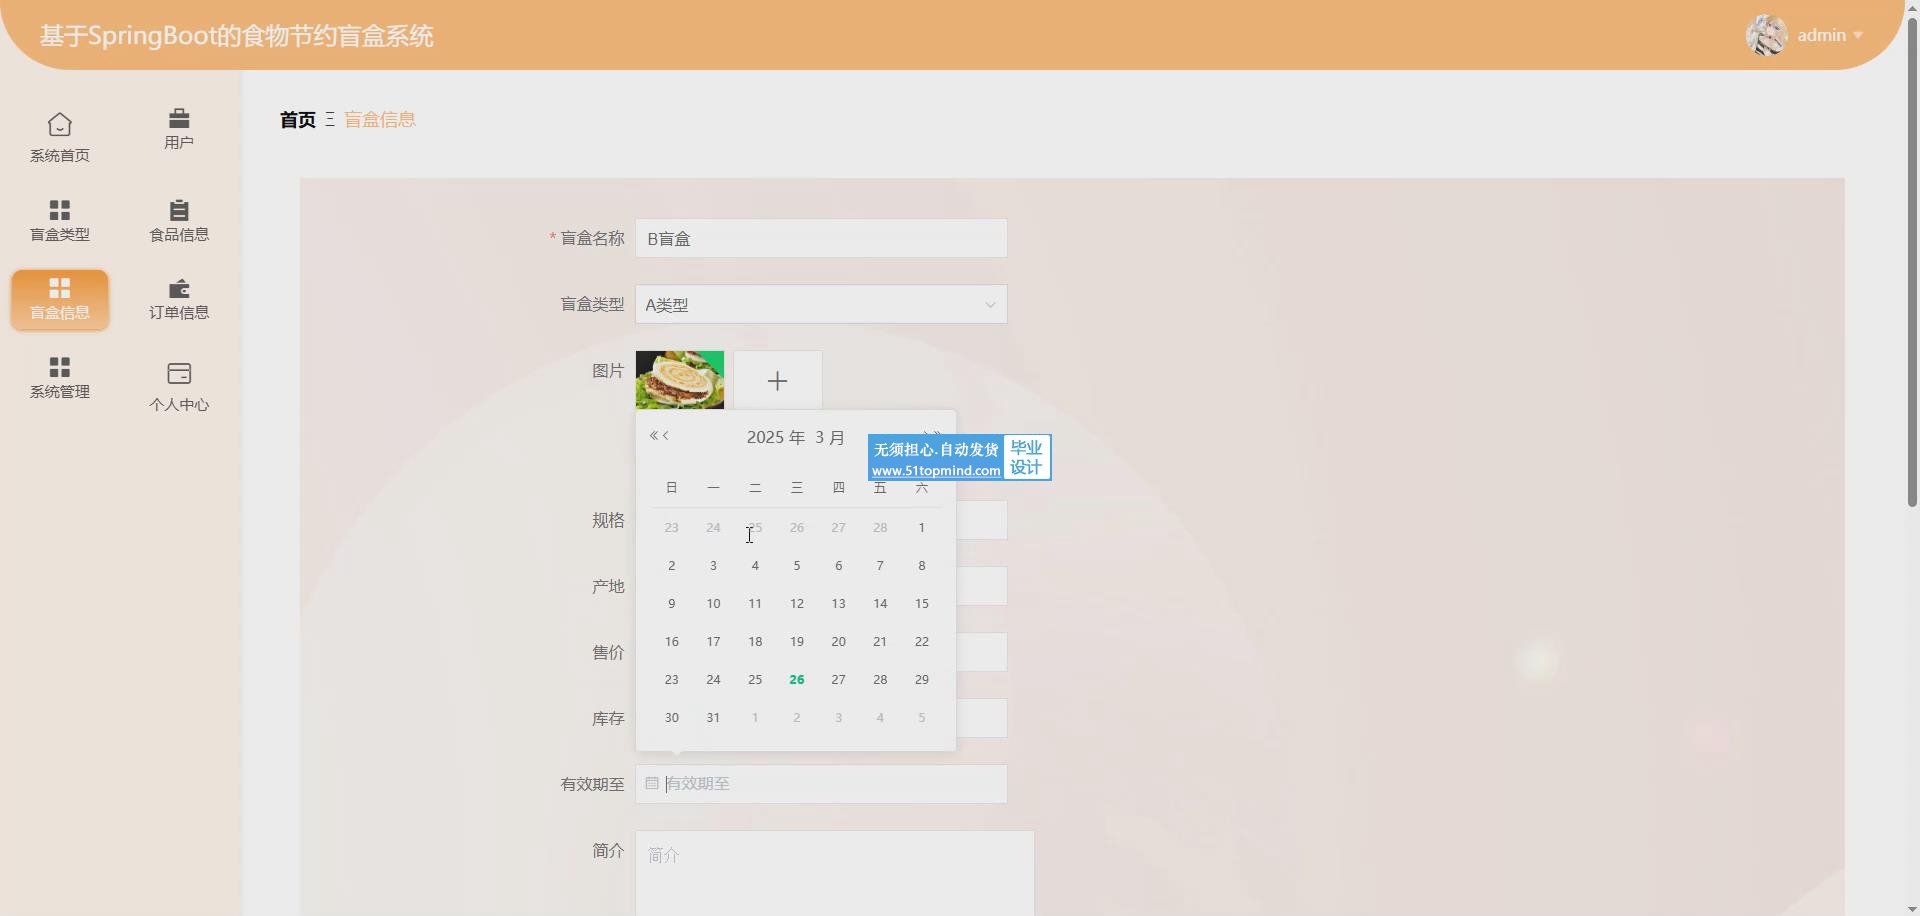
Task: Click the 简介 text area
Action: pos(834,870)
